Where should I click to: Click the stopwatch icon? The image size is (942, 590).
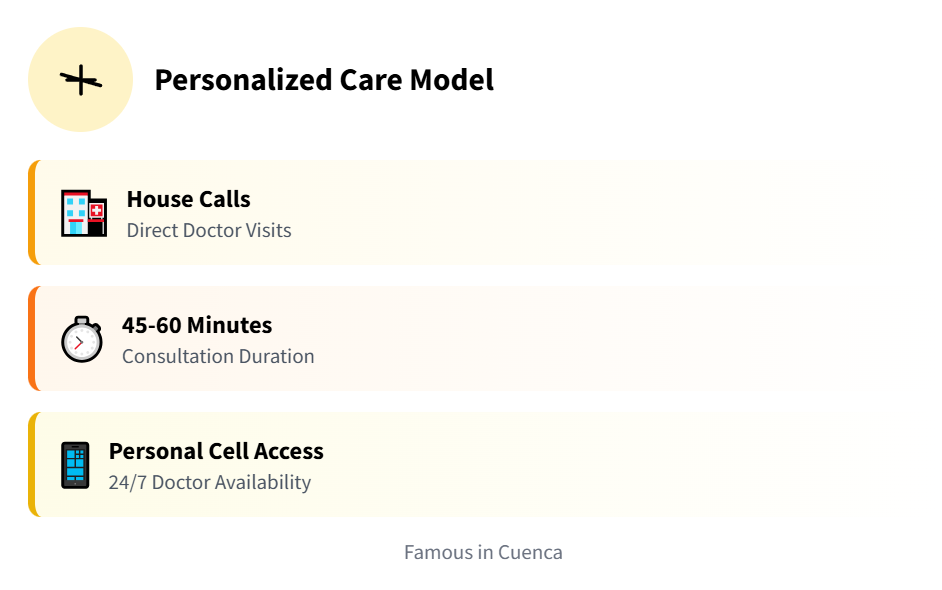[81, 339]
